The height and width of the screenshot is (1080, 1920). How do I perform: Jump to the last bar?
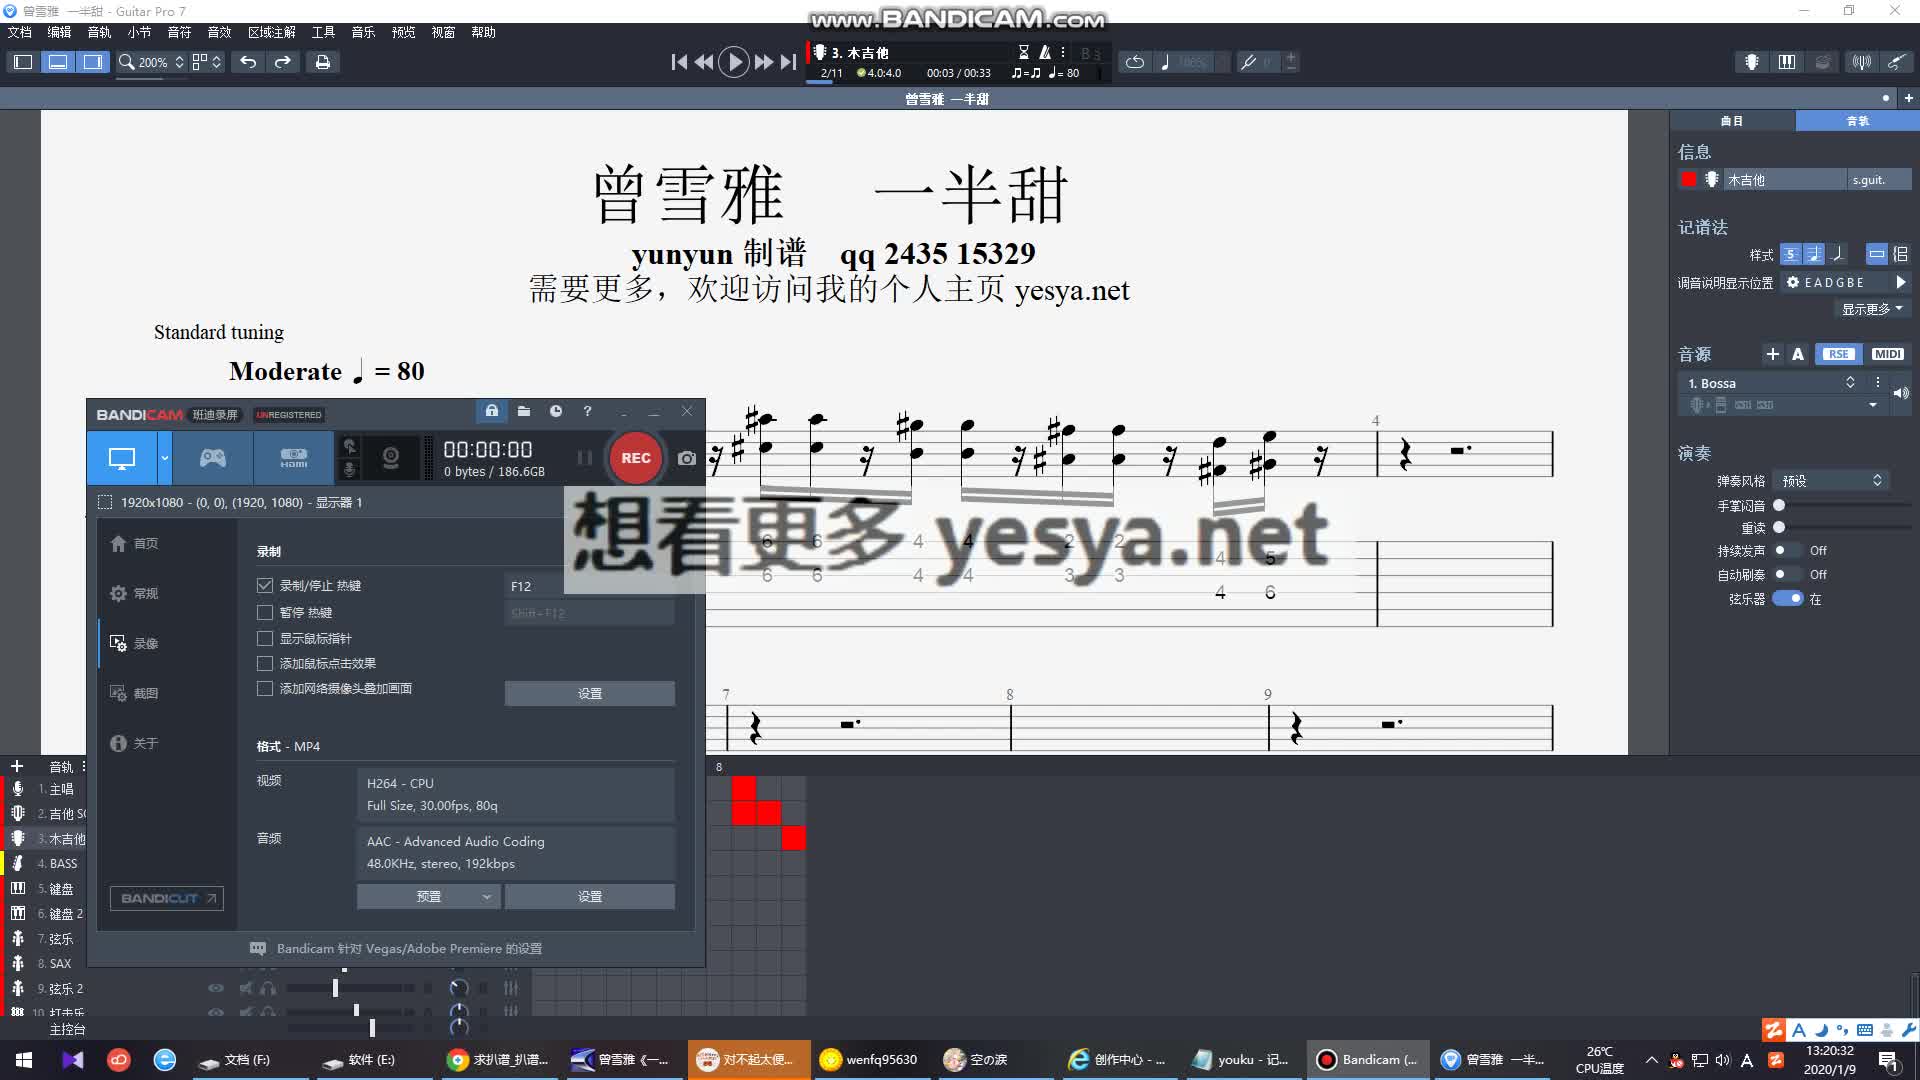[x=789, y=62]
